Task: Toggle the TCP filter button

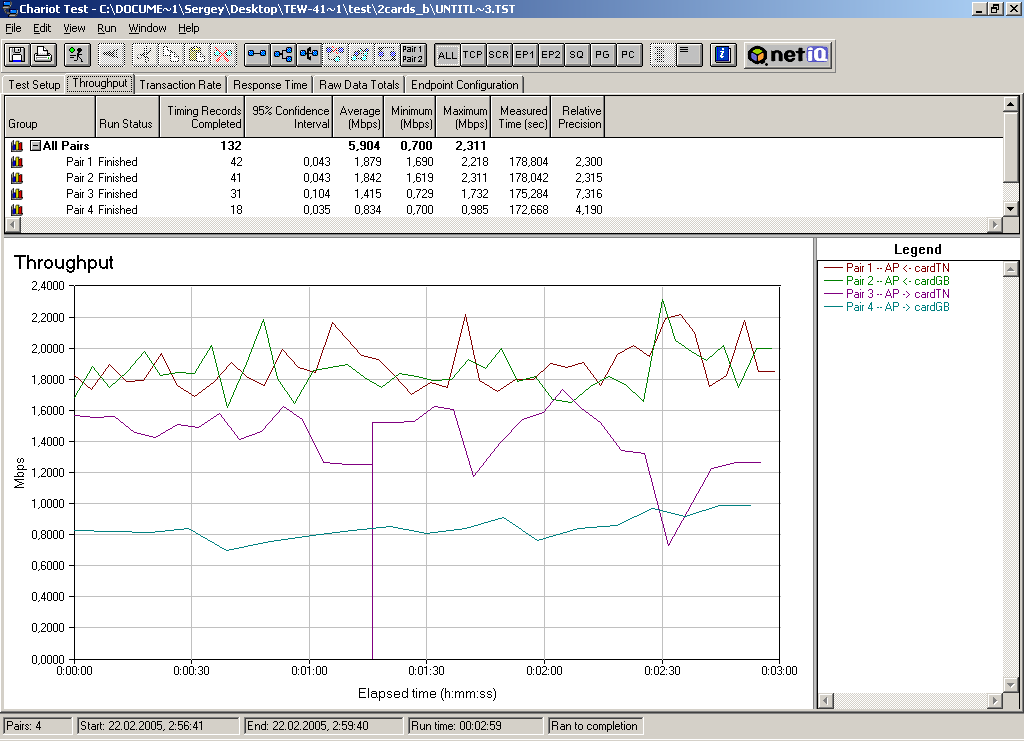Action: coord(473,55)
